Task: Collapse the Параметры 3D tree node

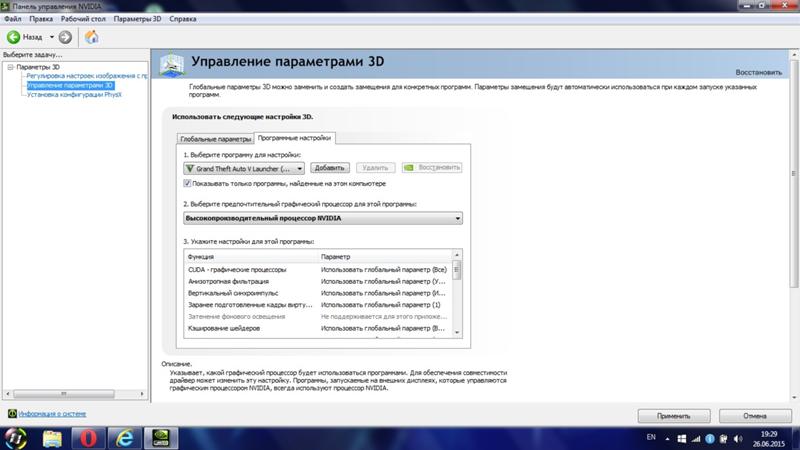Action: (10, 67)
